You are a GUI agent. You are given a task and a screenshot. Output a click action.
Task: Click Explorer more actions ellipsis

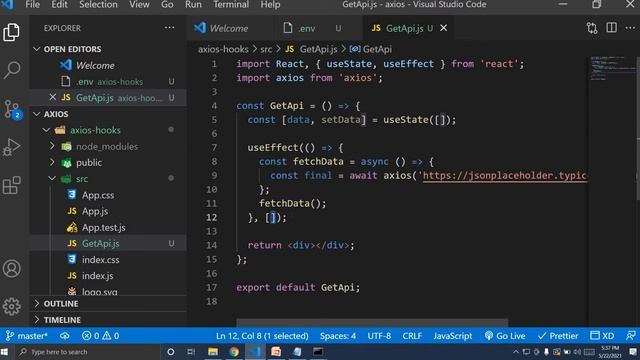[169, 28]
